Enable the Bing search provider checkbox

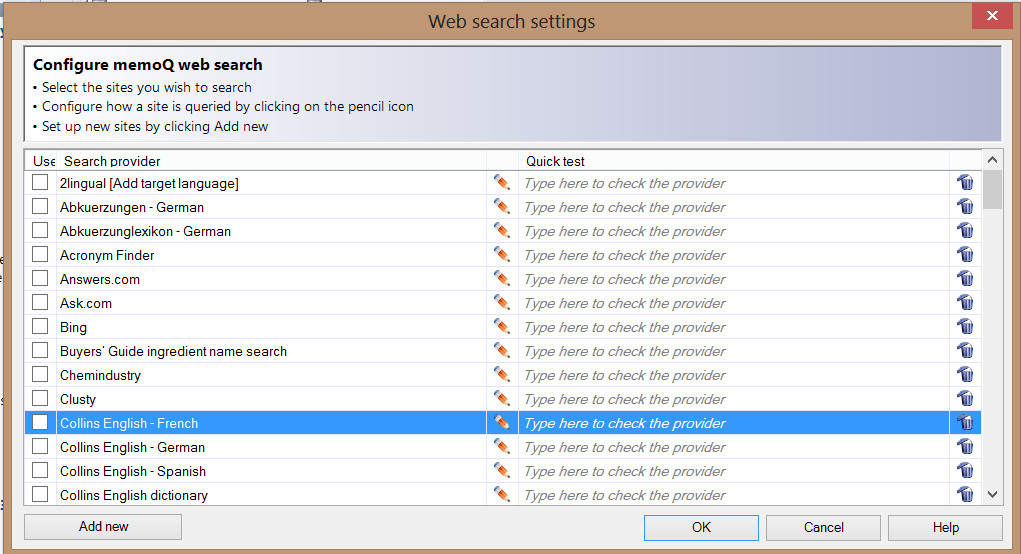click(x=40, y=327)
